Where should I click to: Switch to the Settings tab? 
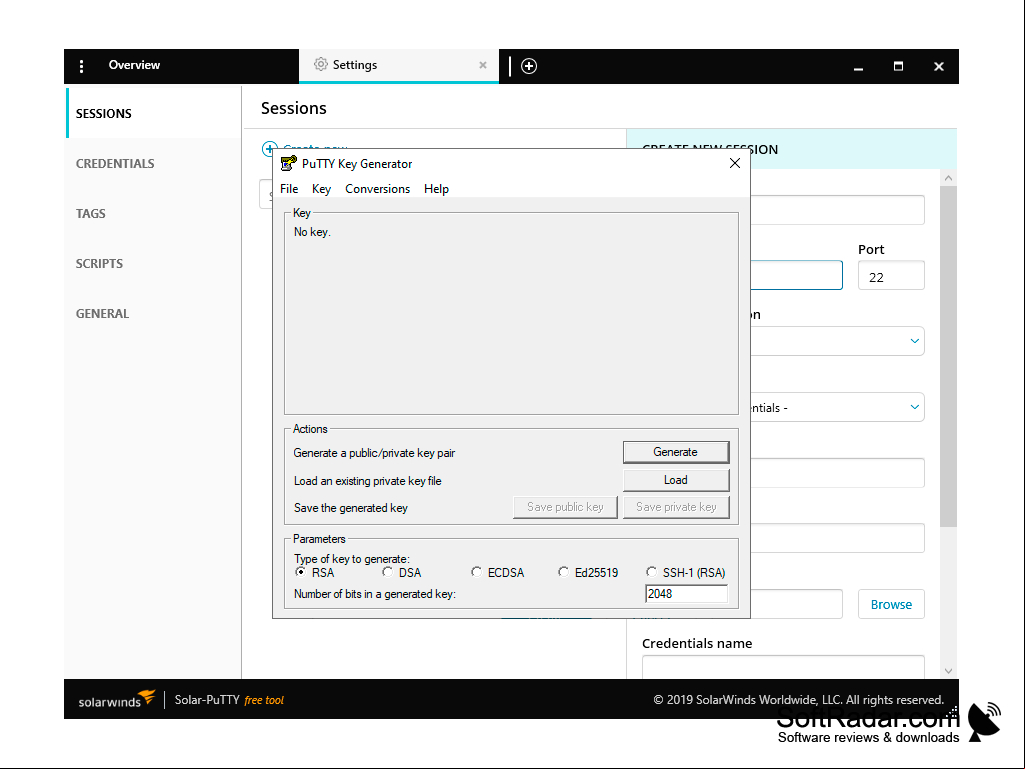pyautogui.click(x=399, y=65)
